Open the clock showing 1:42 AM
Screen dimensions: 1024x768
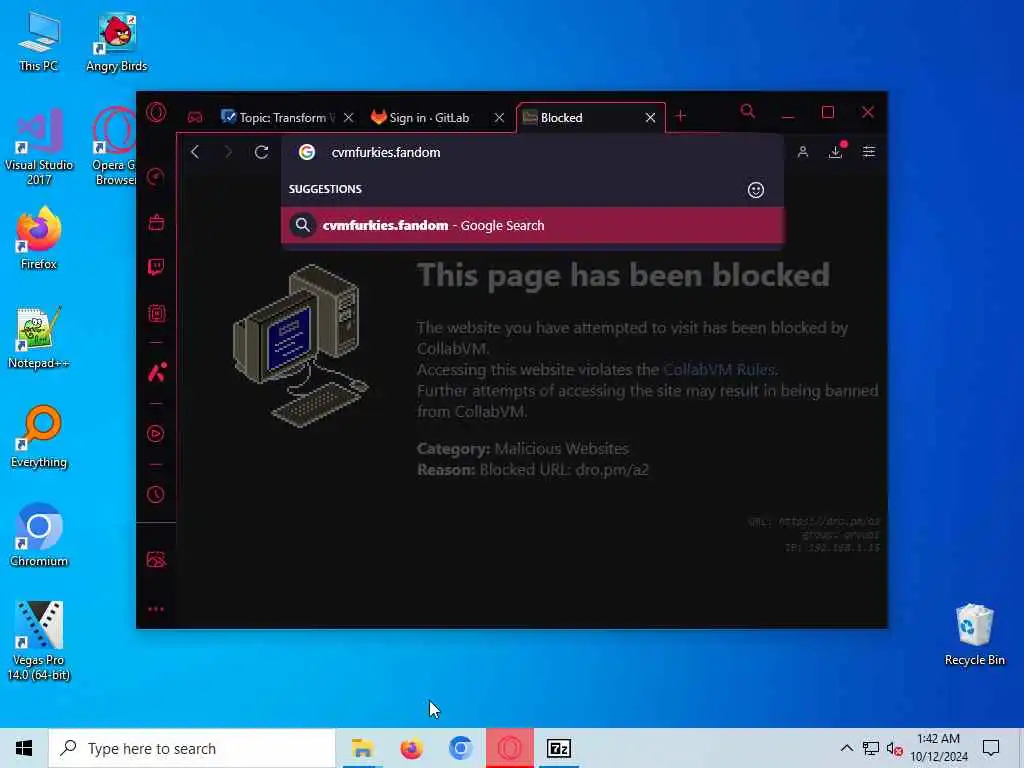938,748
